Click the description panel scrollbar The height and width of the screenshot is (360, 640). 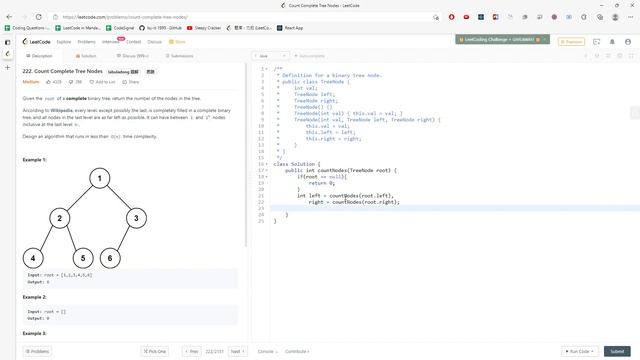point(246,155)
